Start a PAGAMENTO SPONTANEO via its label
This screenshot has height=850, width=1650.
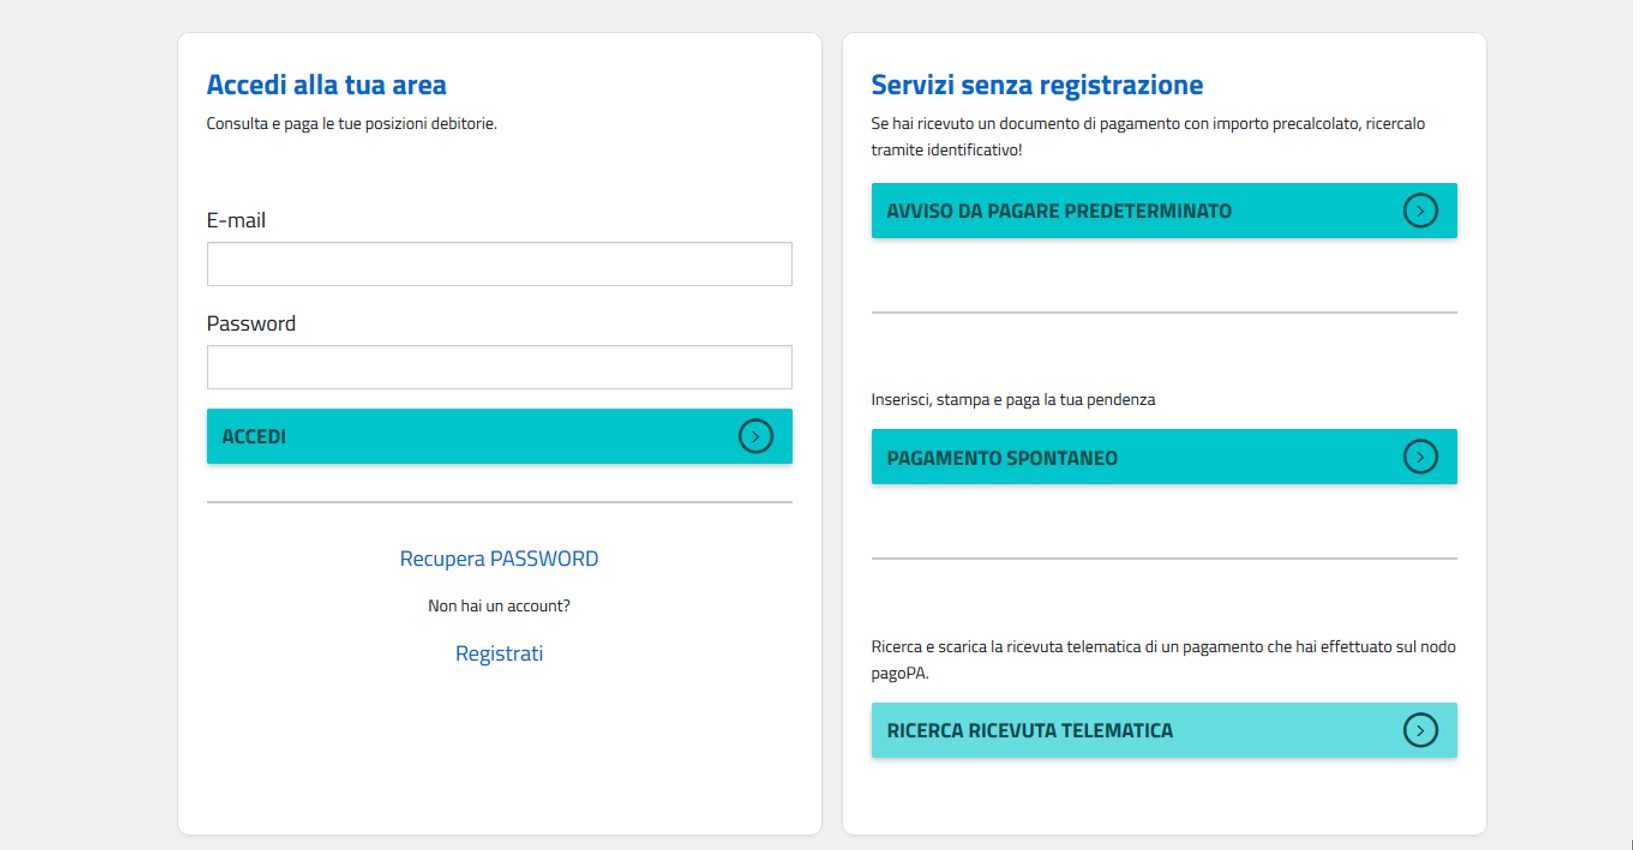1002,458
